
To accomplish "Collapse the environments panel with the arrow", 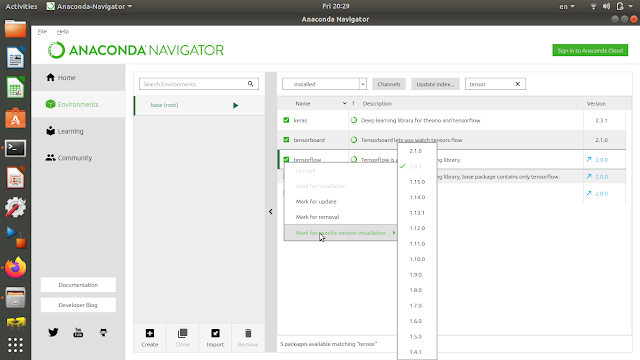I will coord(271,211).
